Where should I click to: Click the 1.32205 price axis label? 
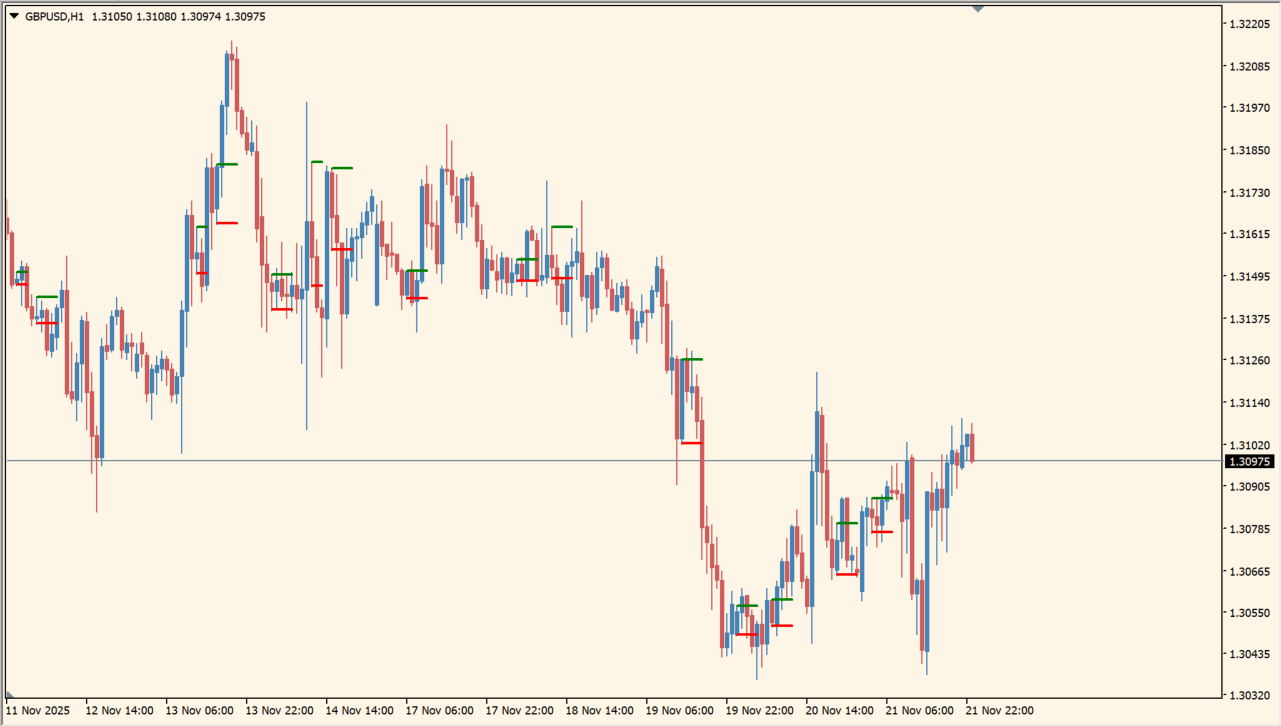coord(1249,24)
